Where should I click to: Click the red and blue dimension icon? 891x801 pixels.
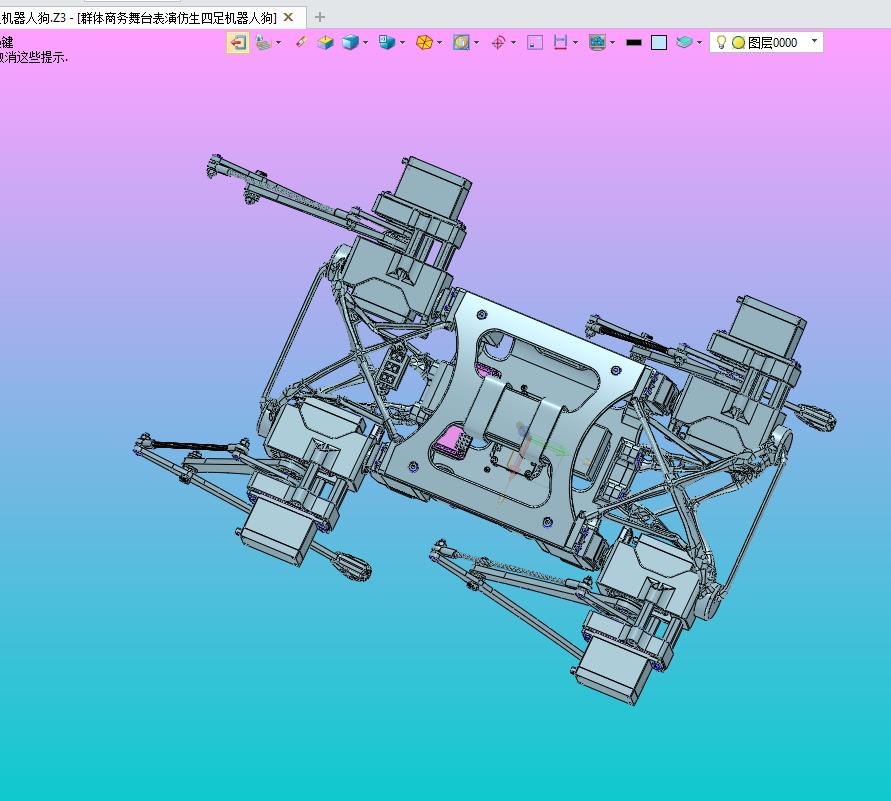coord(560,42)
